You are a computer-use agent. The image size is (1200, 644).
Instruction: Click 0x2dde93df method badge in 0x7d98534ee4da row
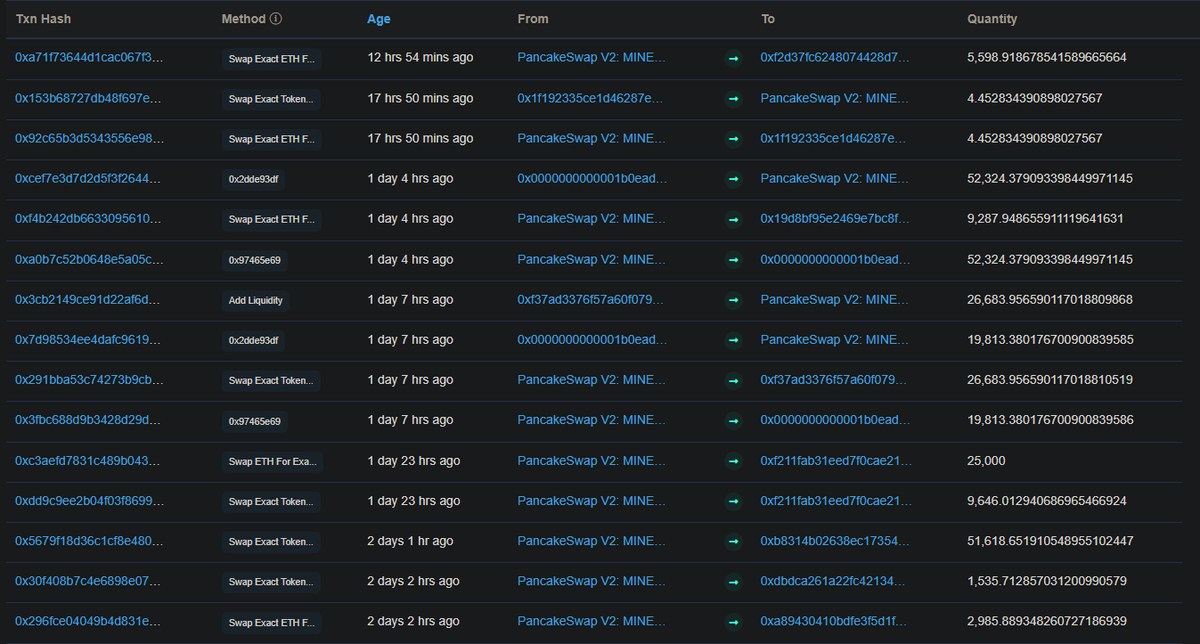click(x=255, y=340)
